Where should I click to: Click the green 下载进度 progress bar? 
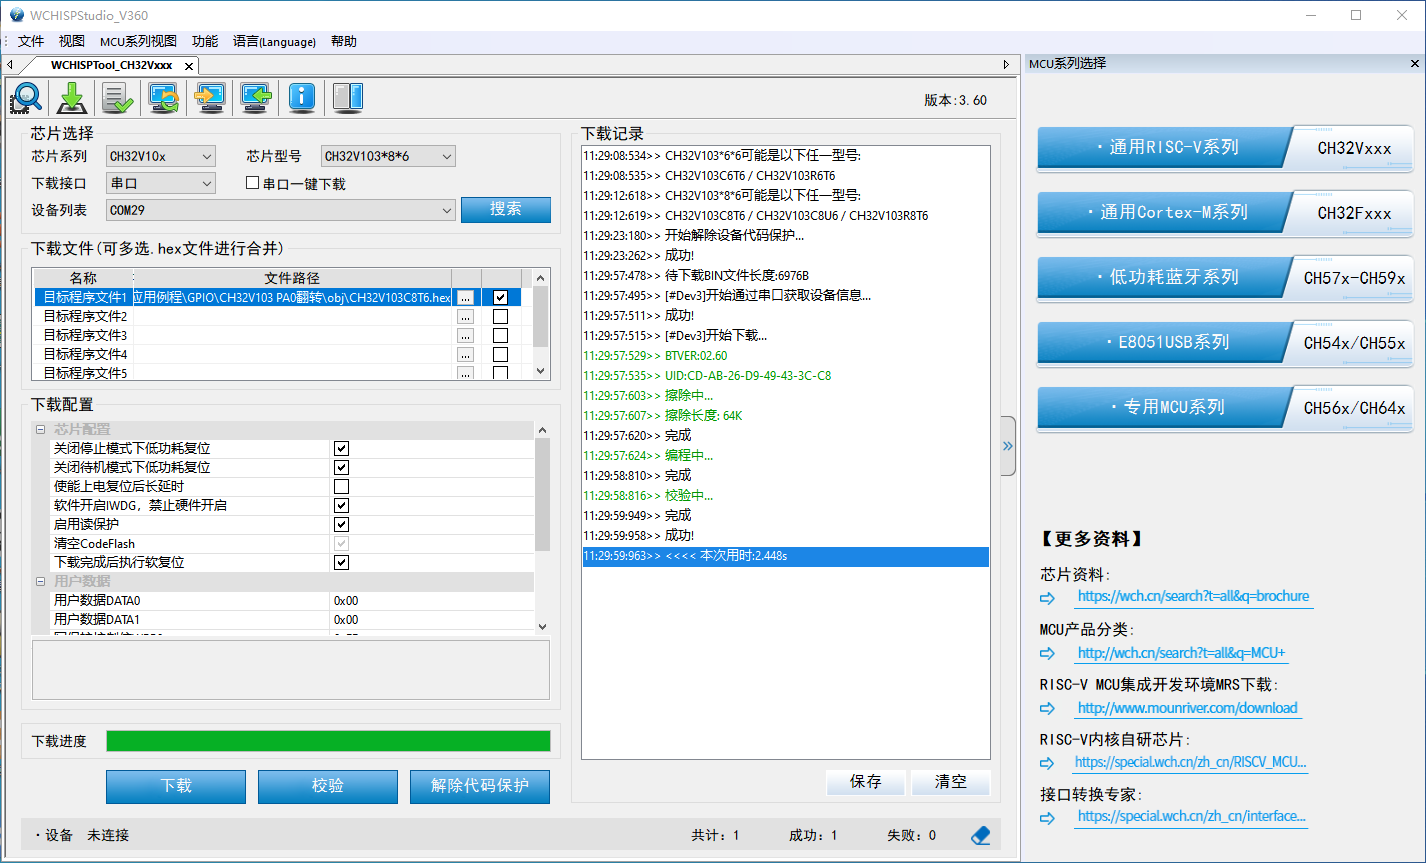point(328,741)
